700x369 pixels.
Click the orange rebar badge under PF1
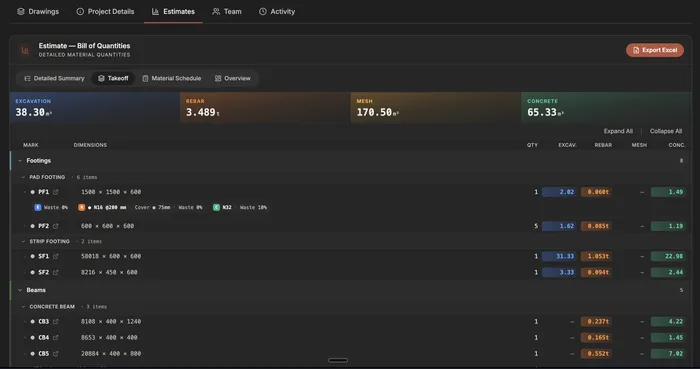tap(81, 207)
